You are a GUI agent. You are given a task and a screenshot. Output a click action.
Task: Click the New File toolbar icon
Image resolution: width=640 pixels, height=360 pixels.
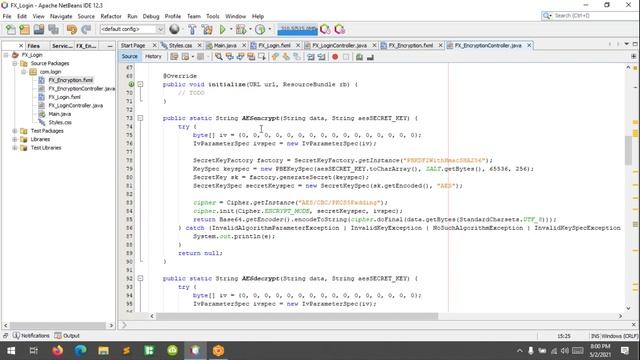coord(11,29)
